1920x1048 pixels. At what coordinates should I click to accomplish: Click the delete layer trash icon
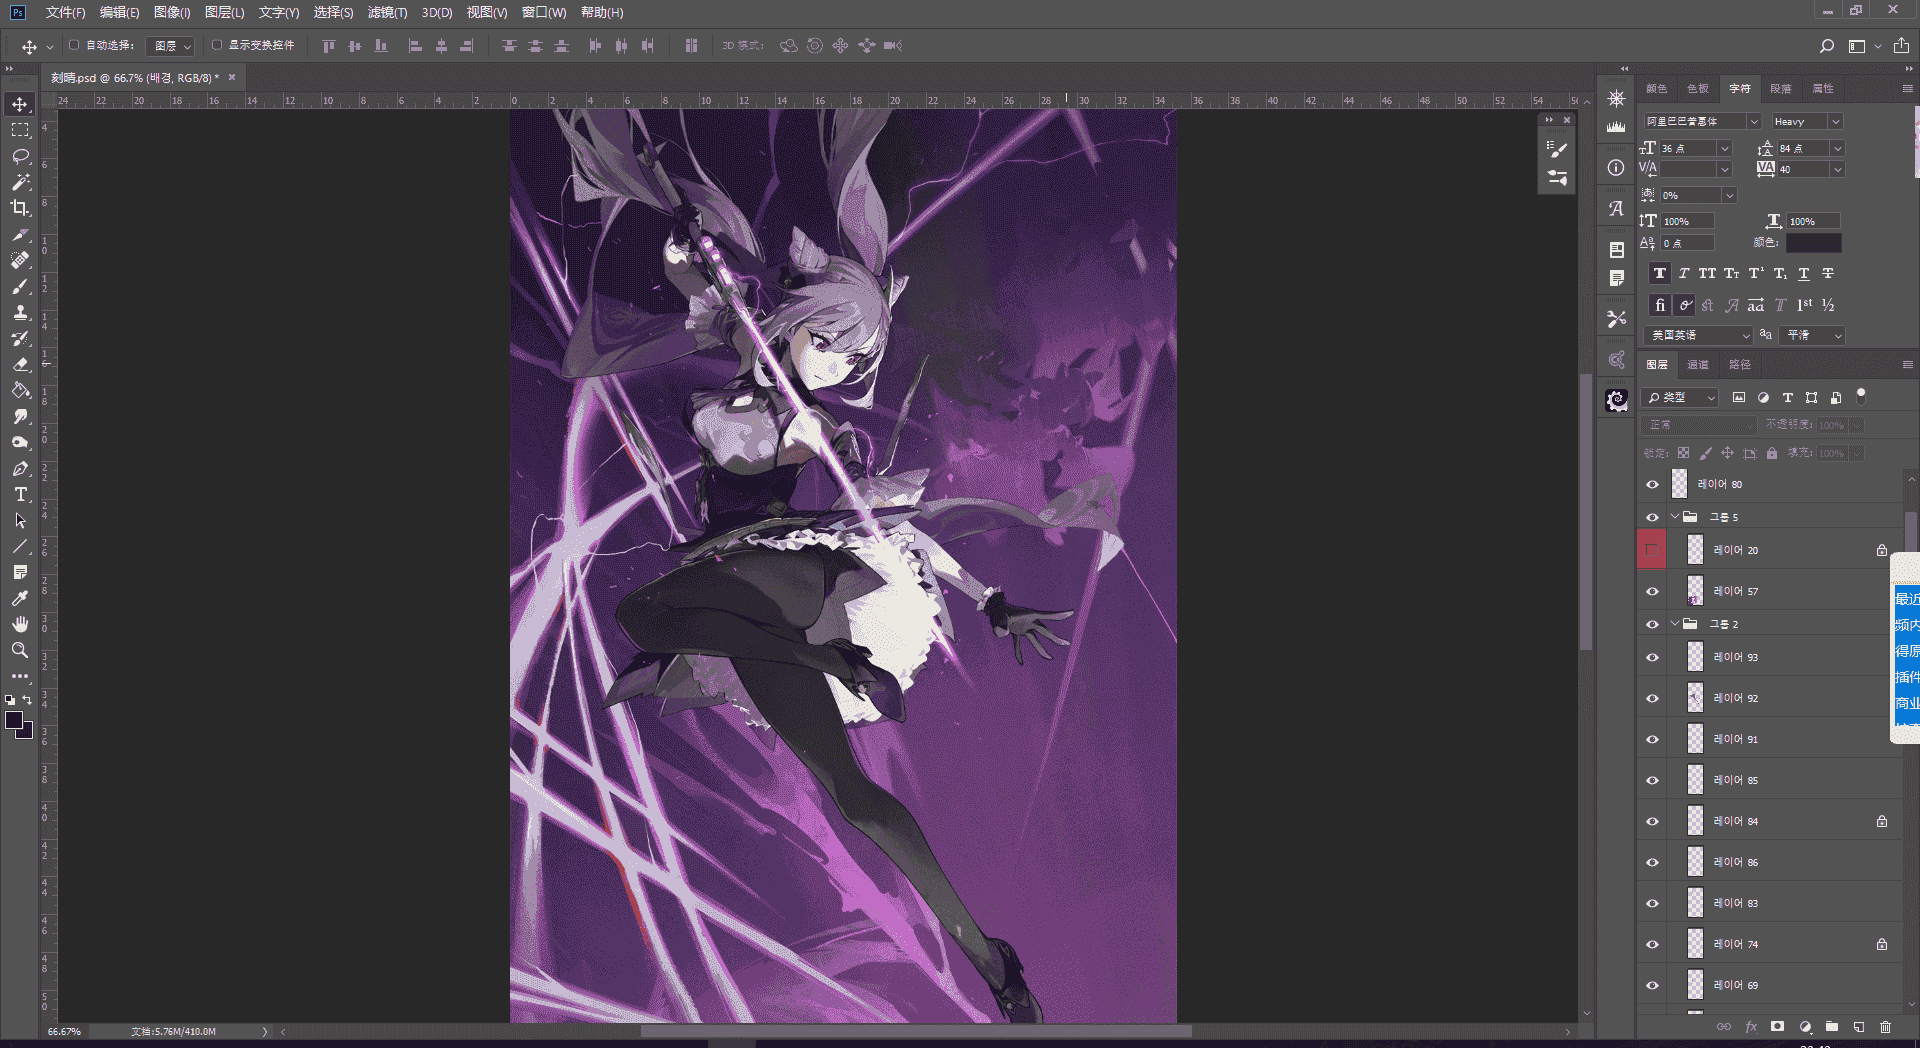tap(1885, 1027)
